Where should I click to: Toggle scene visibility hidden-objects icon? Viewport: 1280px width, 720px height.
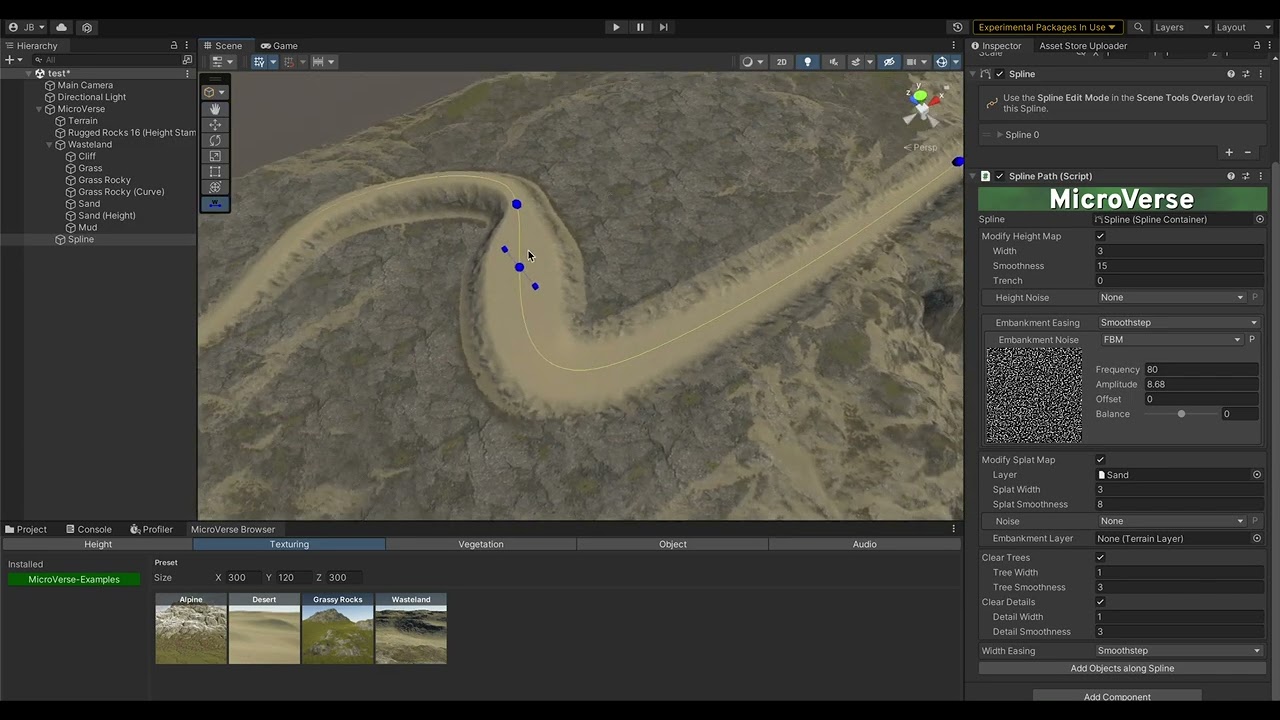[889, 62]
